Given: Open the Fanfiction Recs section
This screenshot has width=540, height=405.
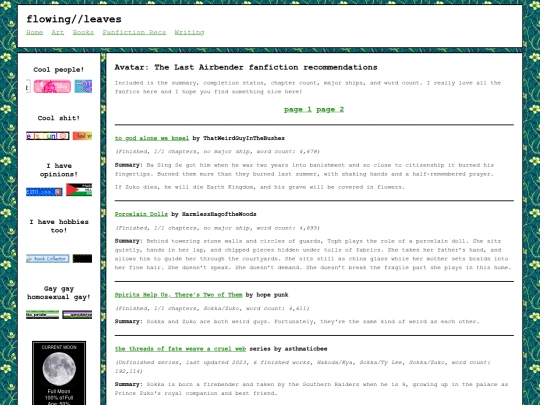Looking at the screenshot, I should click(134, 32).
